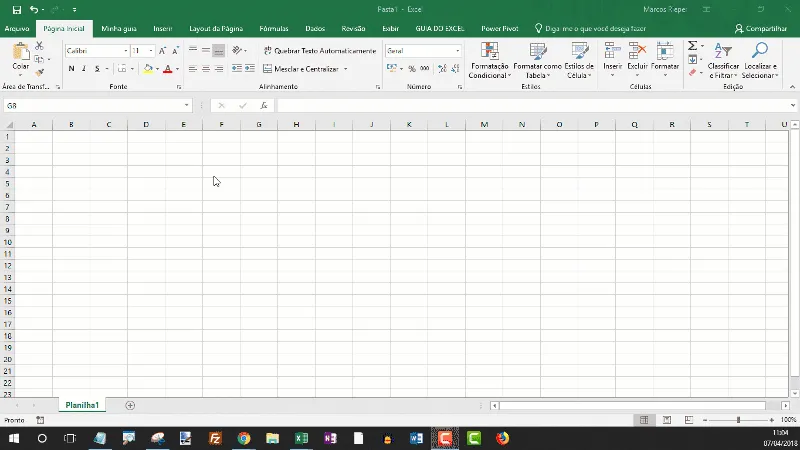Image resolution: width=800 pixels, height=450 pixels.
Task: Click the Compartilhar share button
Action: [761, 29]
